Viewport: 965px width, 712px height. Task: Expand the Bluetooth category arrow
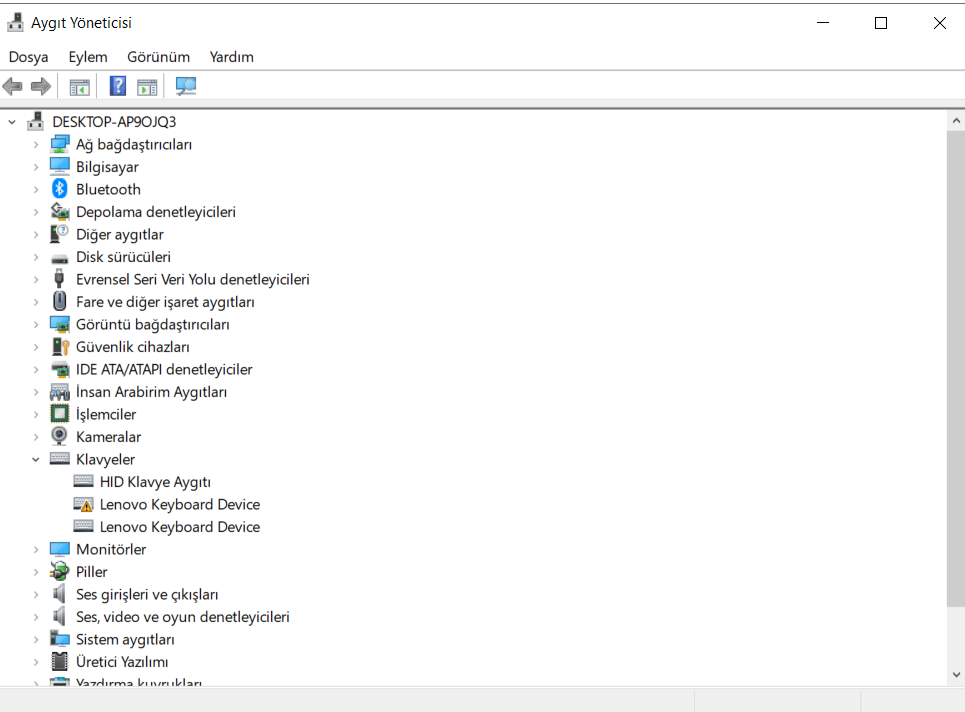coord(36,190)
